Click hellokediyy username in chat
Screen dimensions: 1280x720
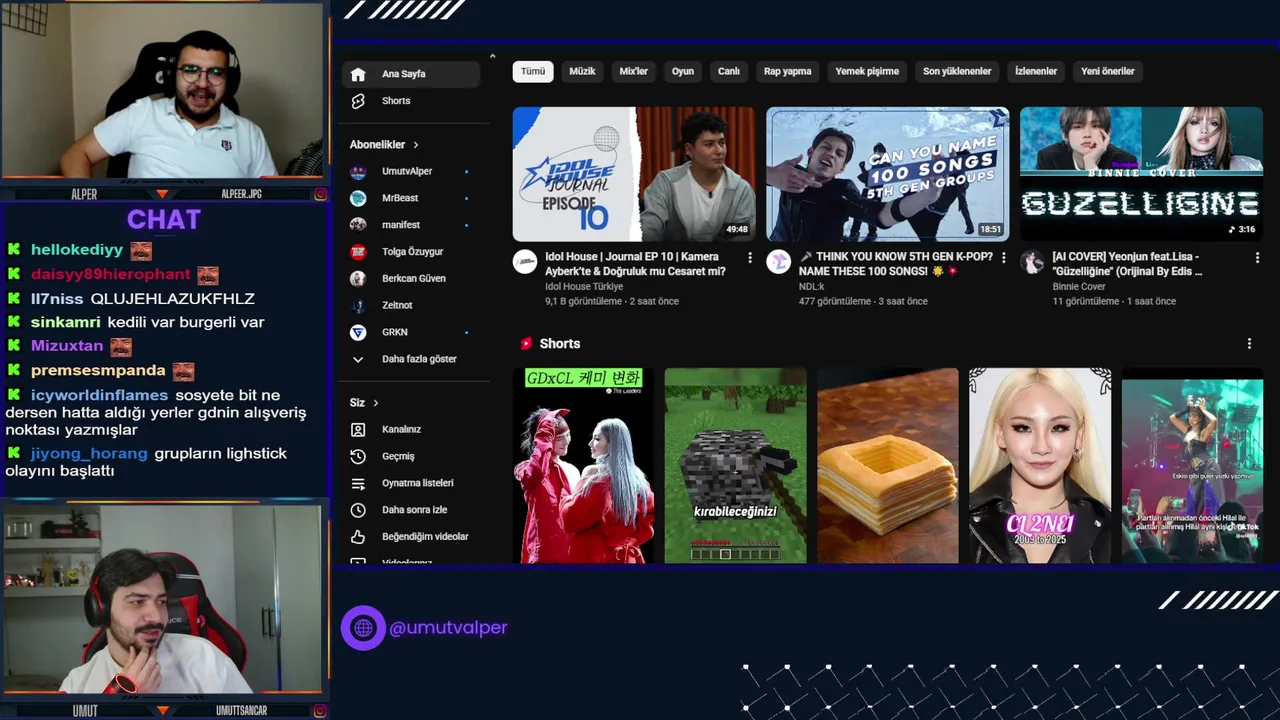[x=77, y=250]
